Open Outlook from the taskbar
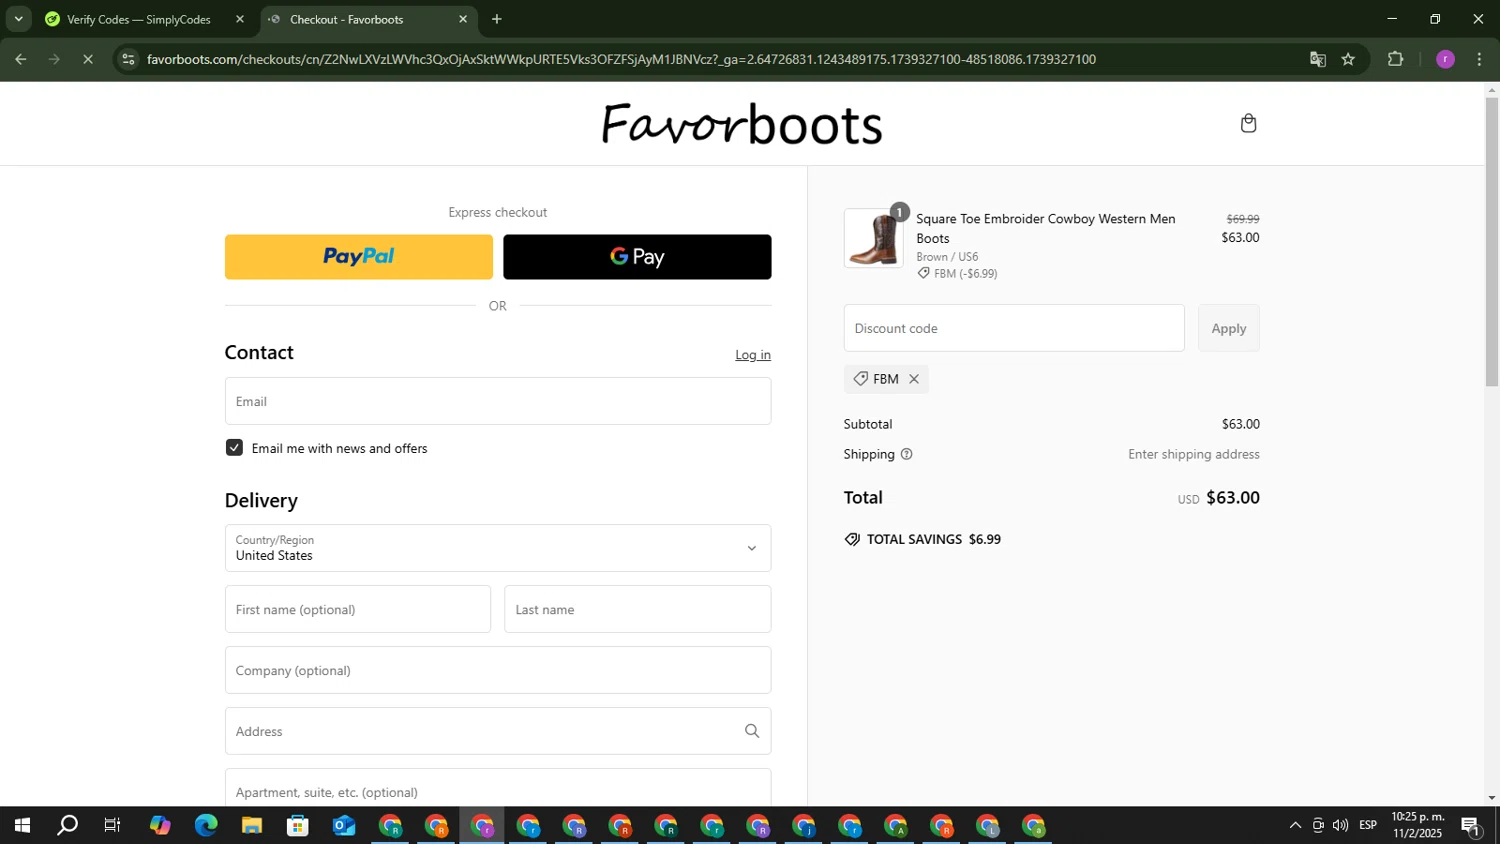Screen dimensions: 1500x844 344,826
